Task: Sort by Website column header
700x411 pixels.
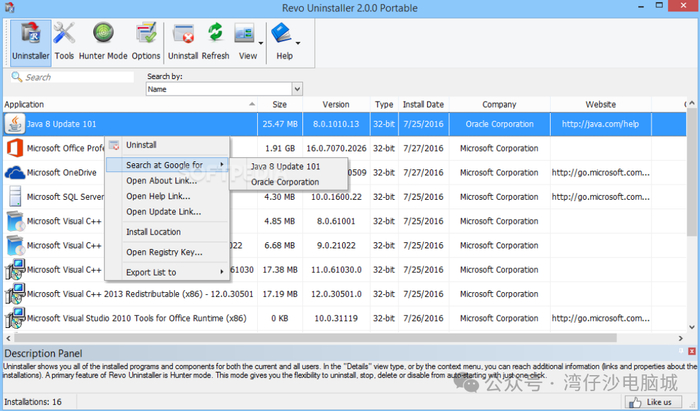Action: click(x=600, y=104)
